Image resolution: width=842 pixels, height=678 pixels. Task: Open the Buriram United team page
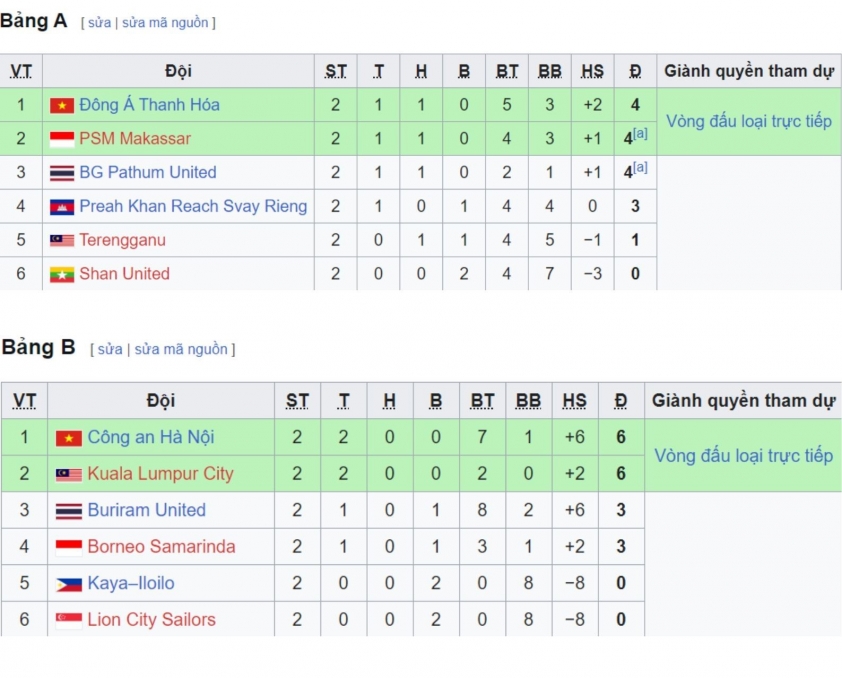pyautogui.click(x=147, y=510)
